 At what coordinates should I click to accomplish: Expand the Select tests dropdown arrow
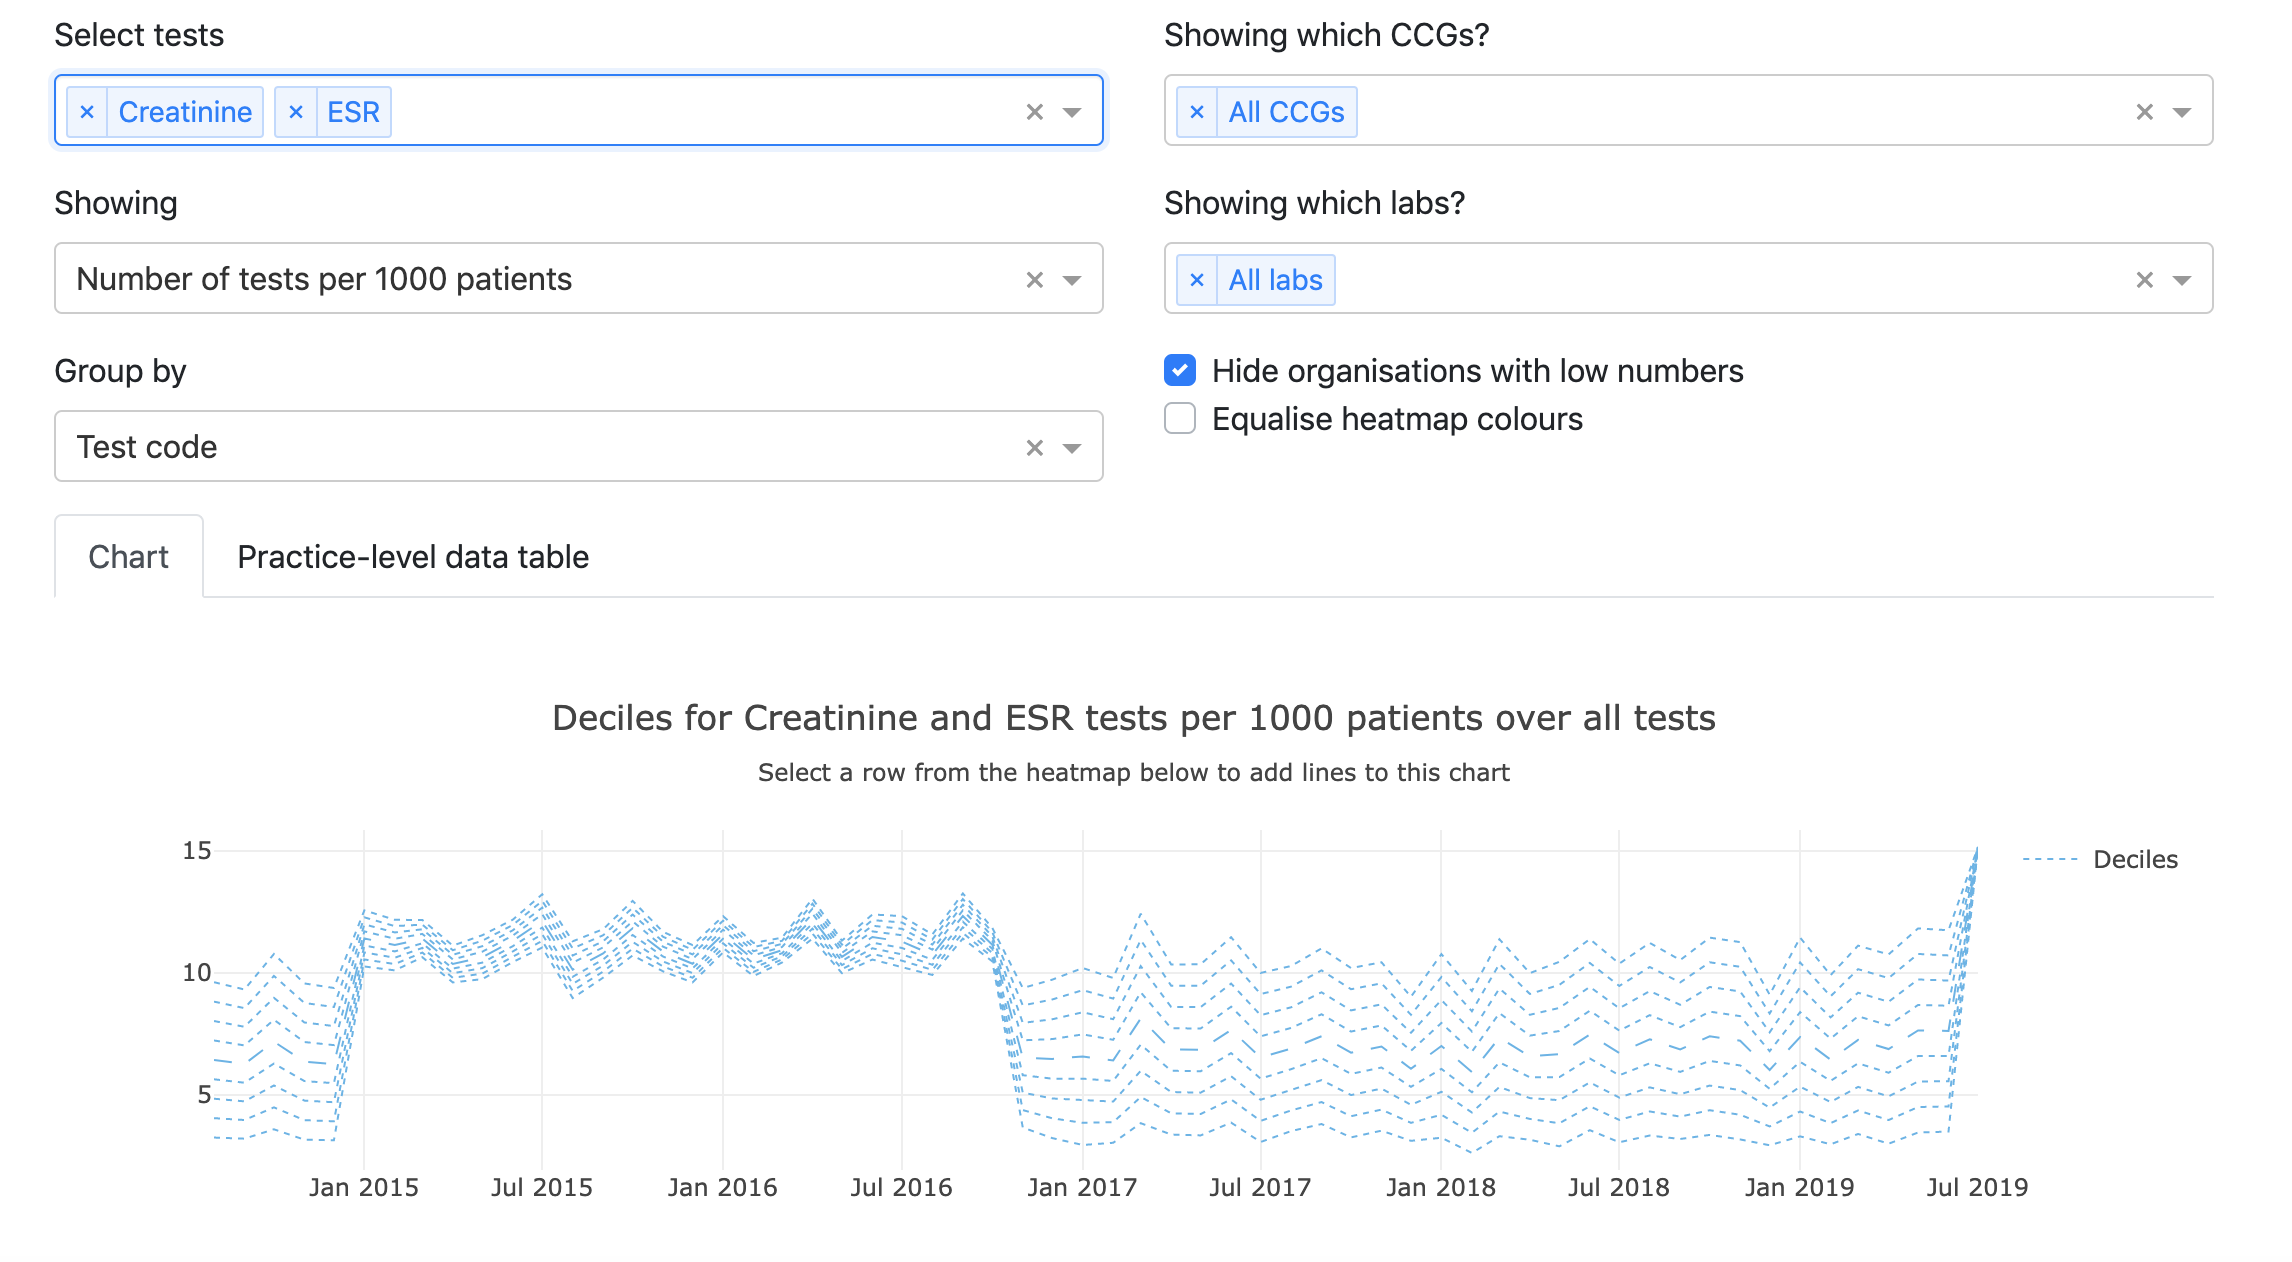(x=1072, y=112)
